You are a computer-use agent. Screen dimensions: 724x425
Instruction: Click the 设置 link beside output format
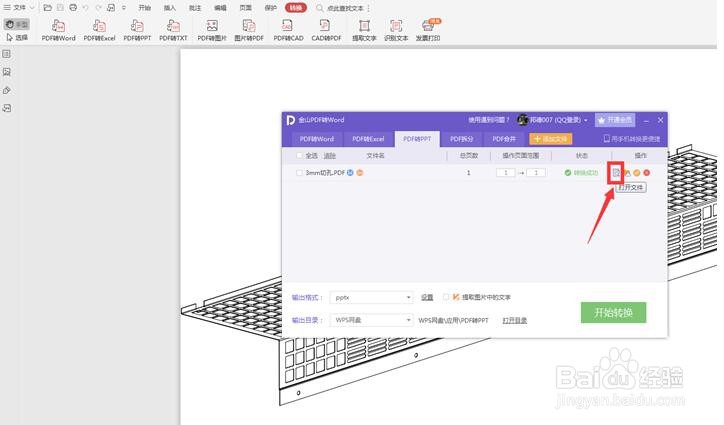(427, 298)
